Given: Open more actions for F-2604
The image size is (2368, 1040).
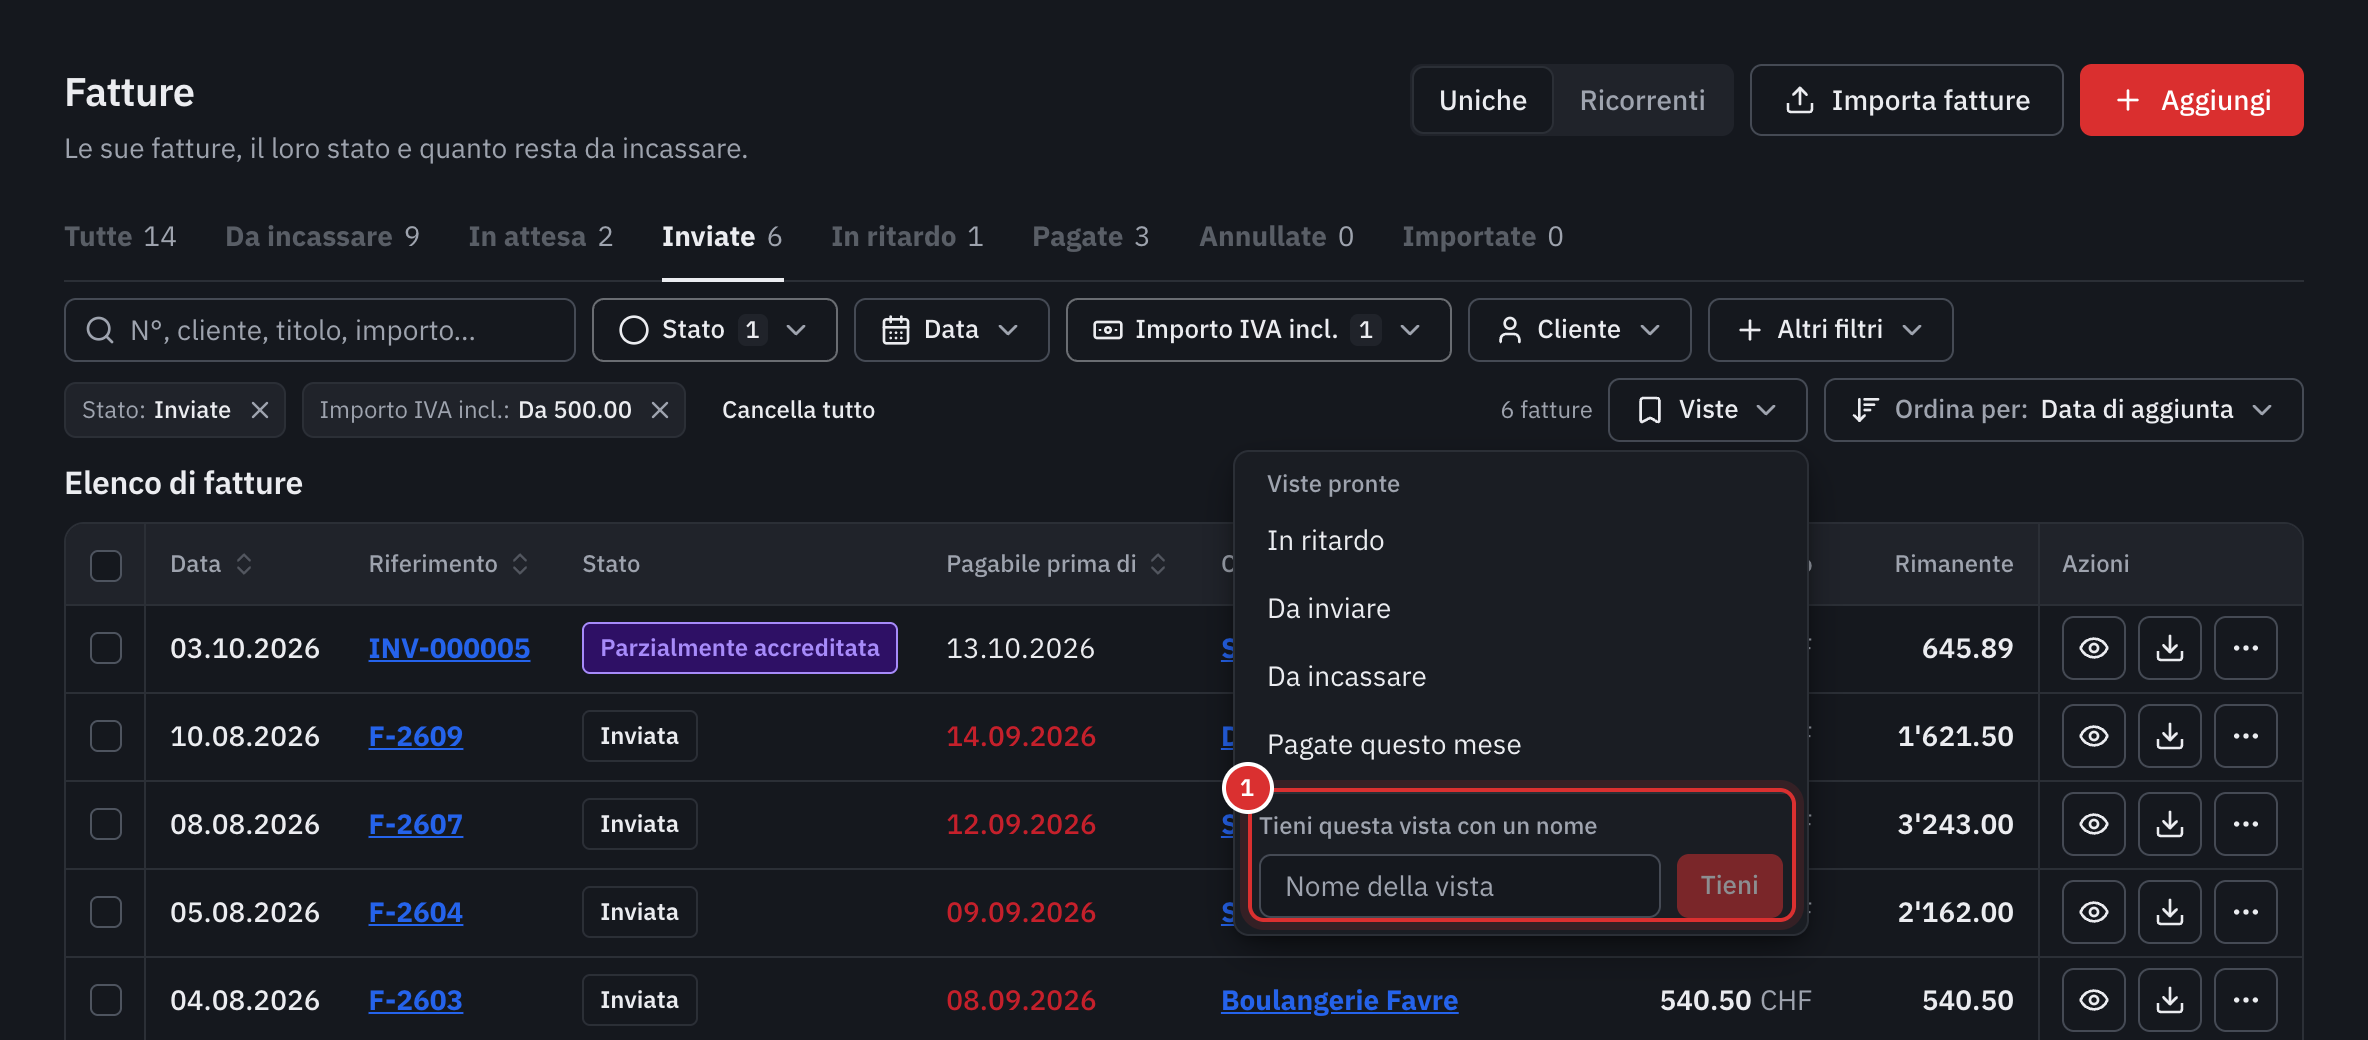Looking at the screenshot, I should point(2245,912).
